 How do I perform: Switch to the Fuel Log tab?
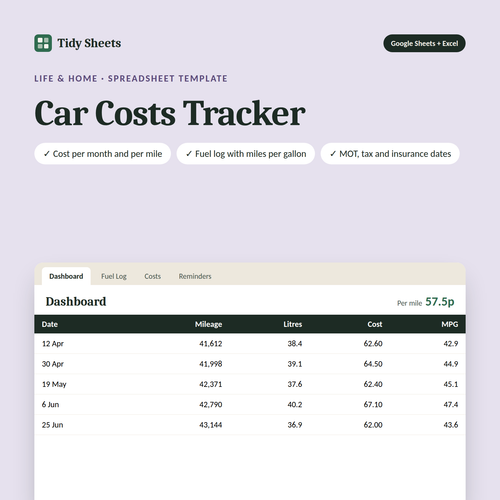(114, 276)
